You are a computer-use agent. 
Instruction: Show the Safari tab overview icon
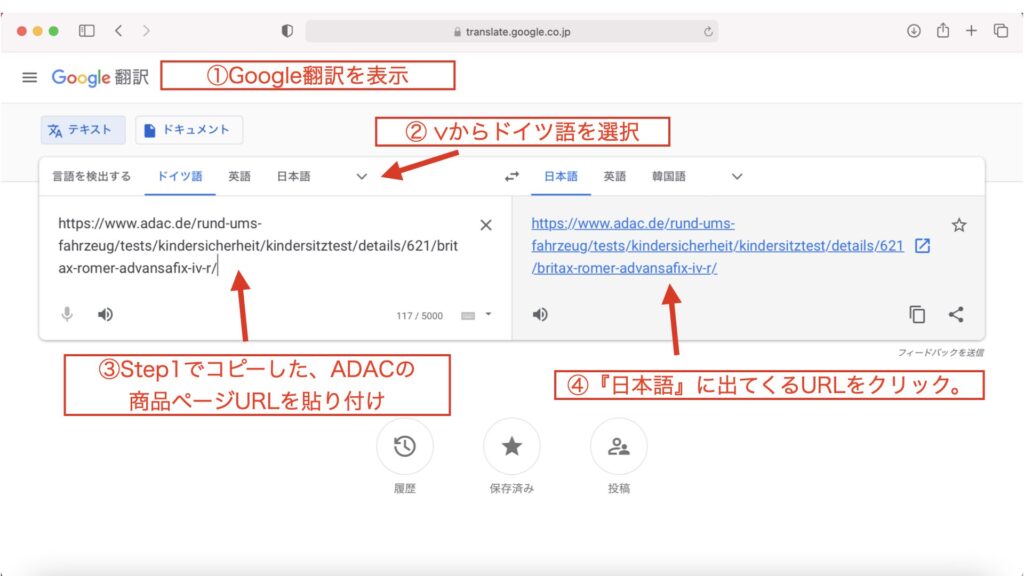pyautogui.click(x=1000, y=31)
